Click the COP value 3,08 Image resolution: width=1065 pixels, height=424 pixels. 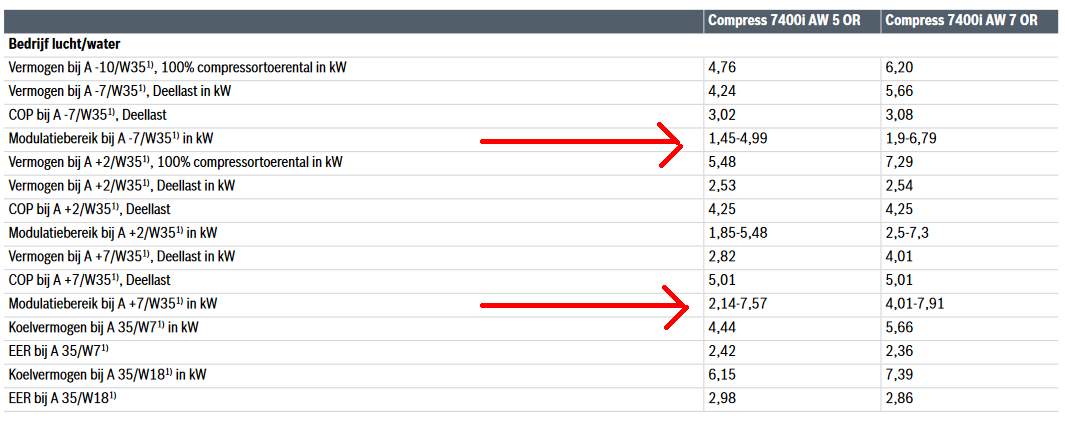(900, 115)
